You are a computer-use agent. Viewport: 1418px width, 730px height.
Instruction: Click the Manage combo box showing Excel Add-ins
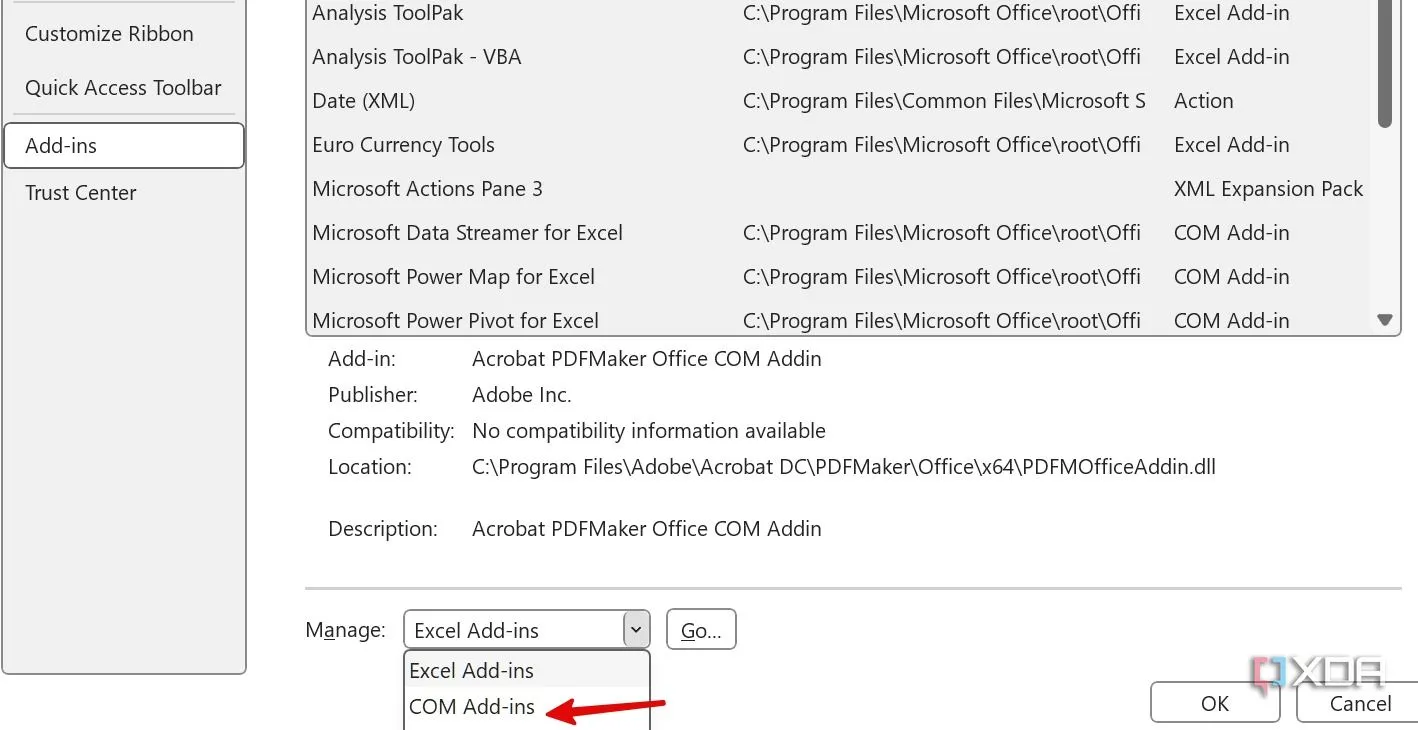527,630
